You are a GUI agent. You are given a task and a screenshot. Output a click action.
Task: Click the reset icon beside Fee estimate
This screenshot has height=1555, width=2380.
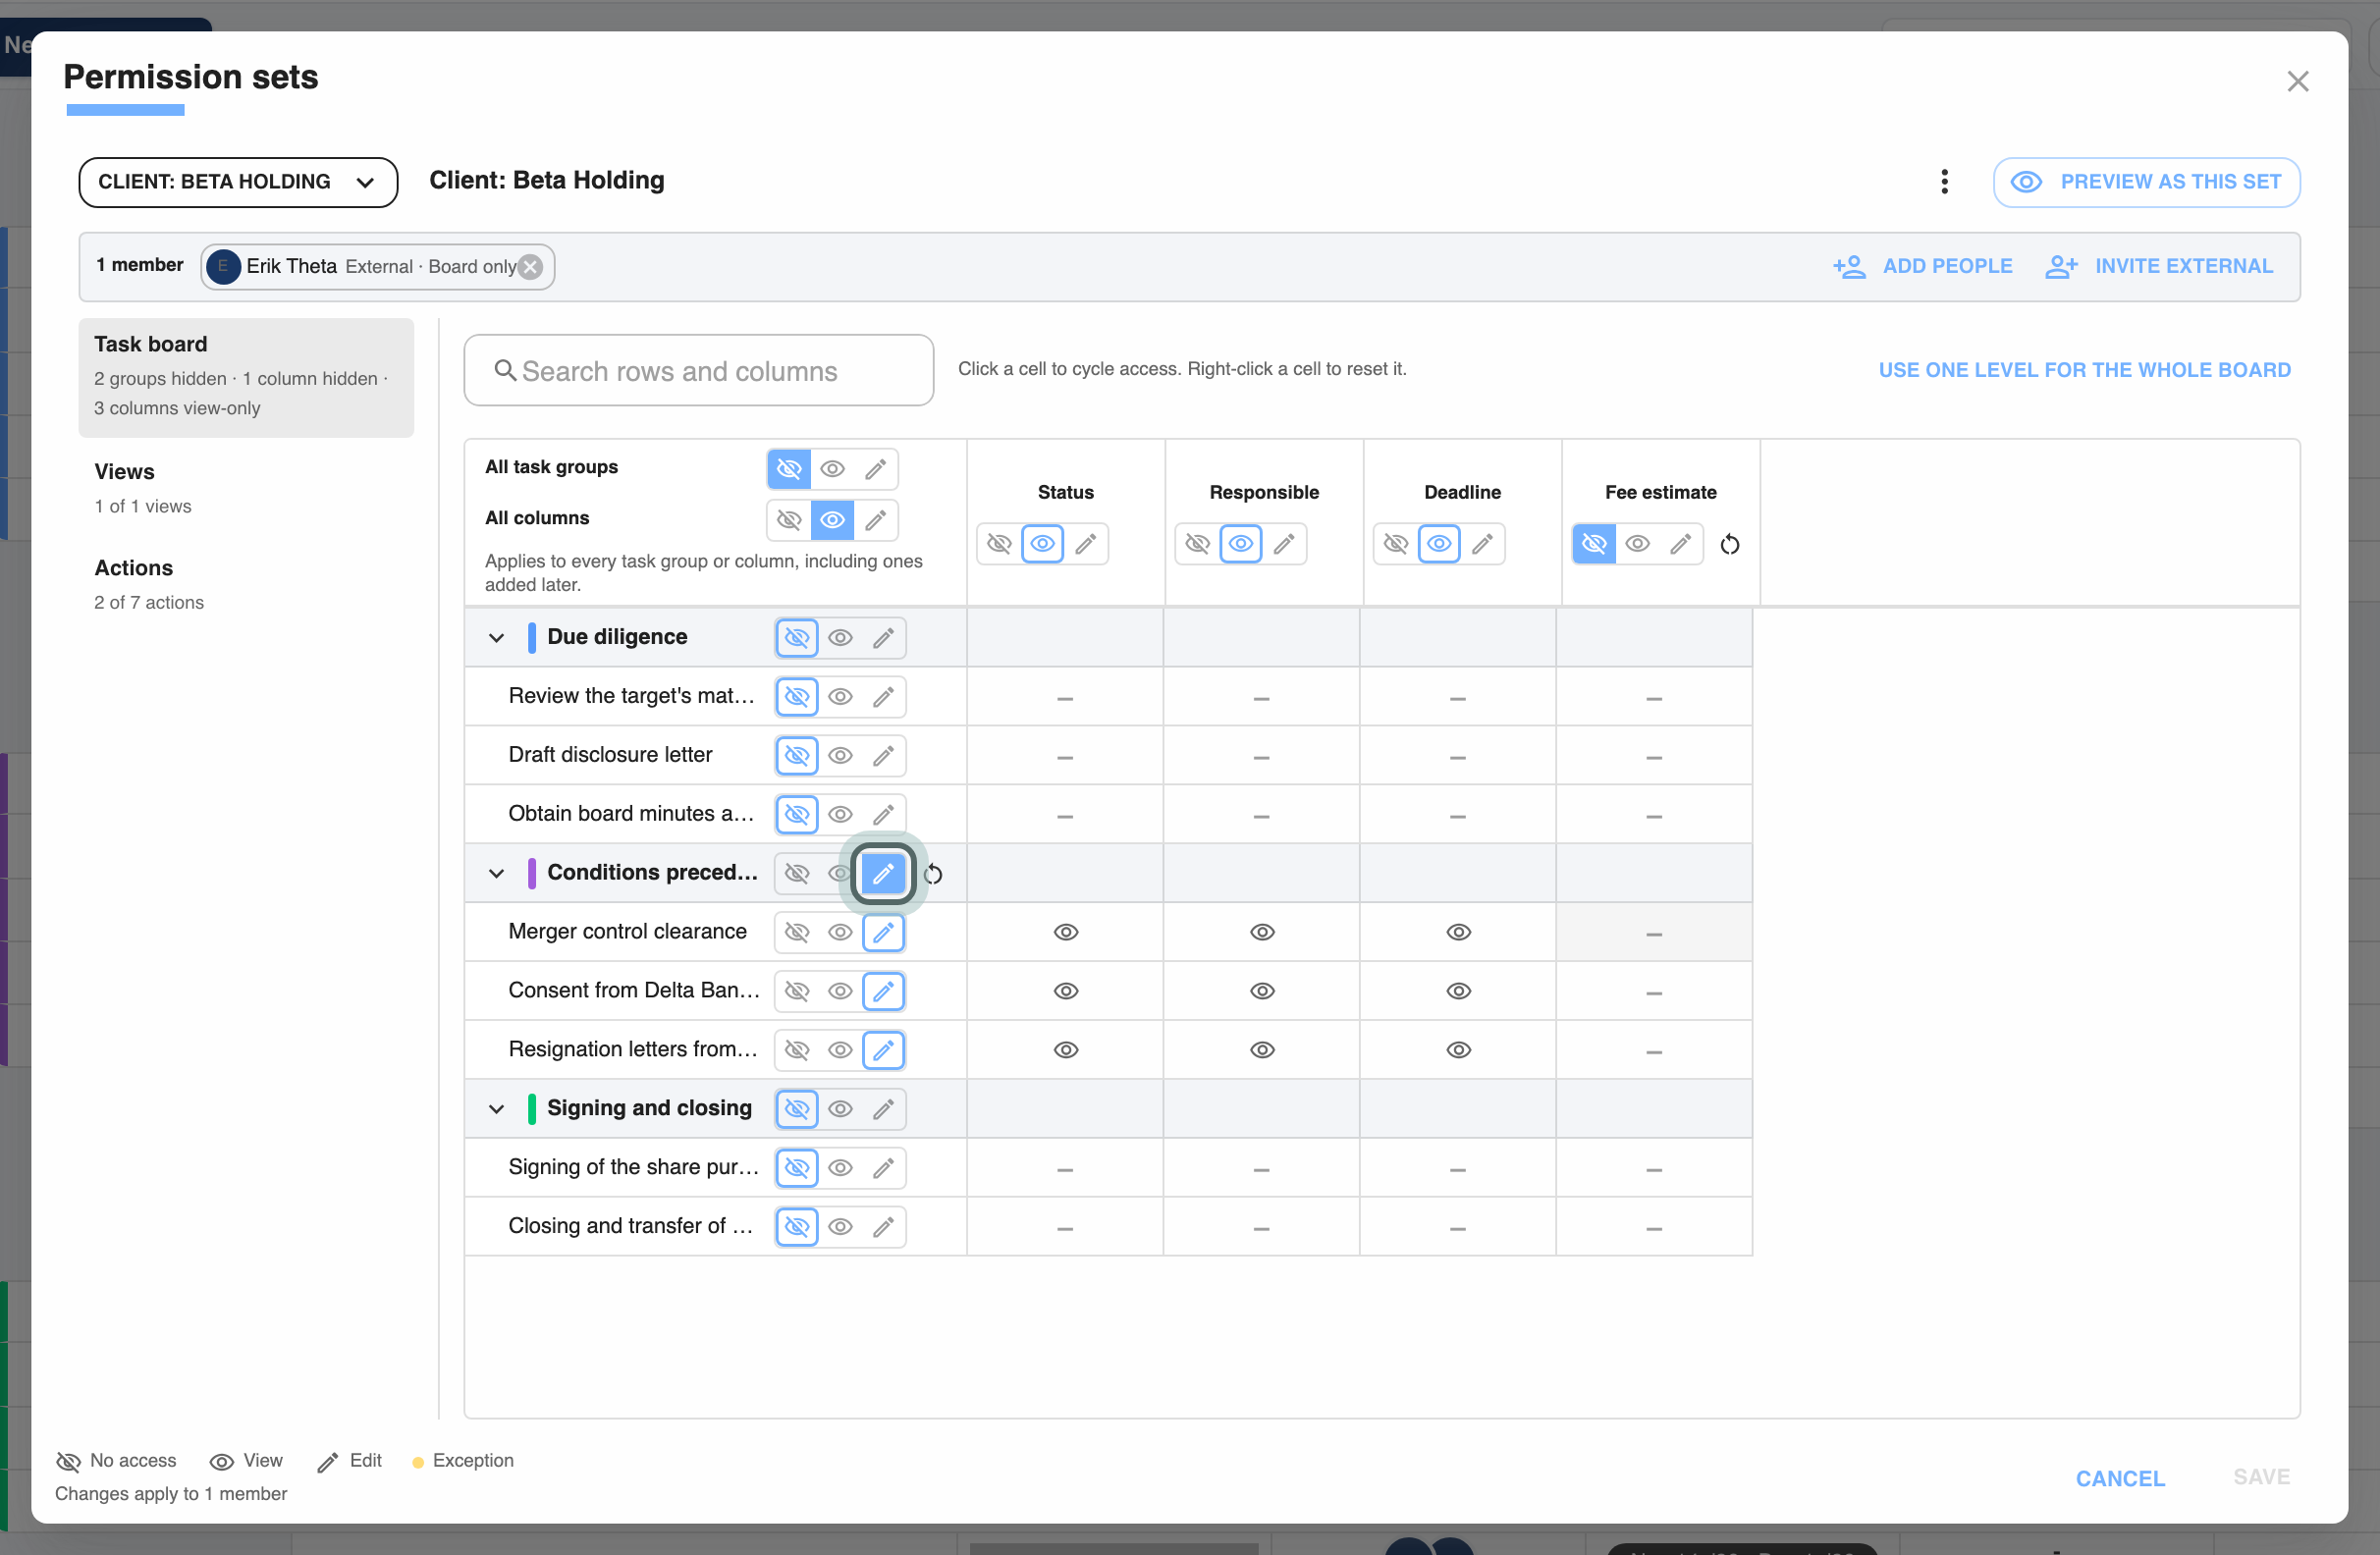1729,544
